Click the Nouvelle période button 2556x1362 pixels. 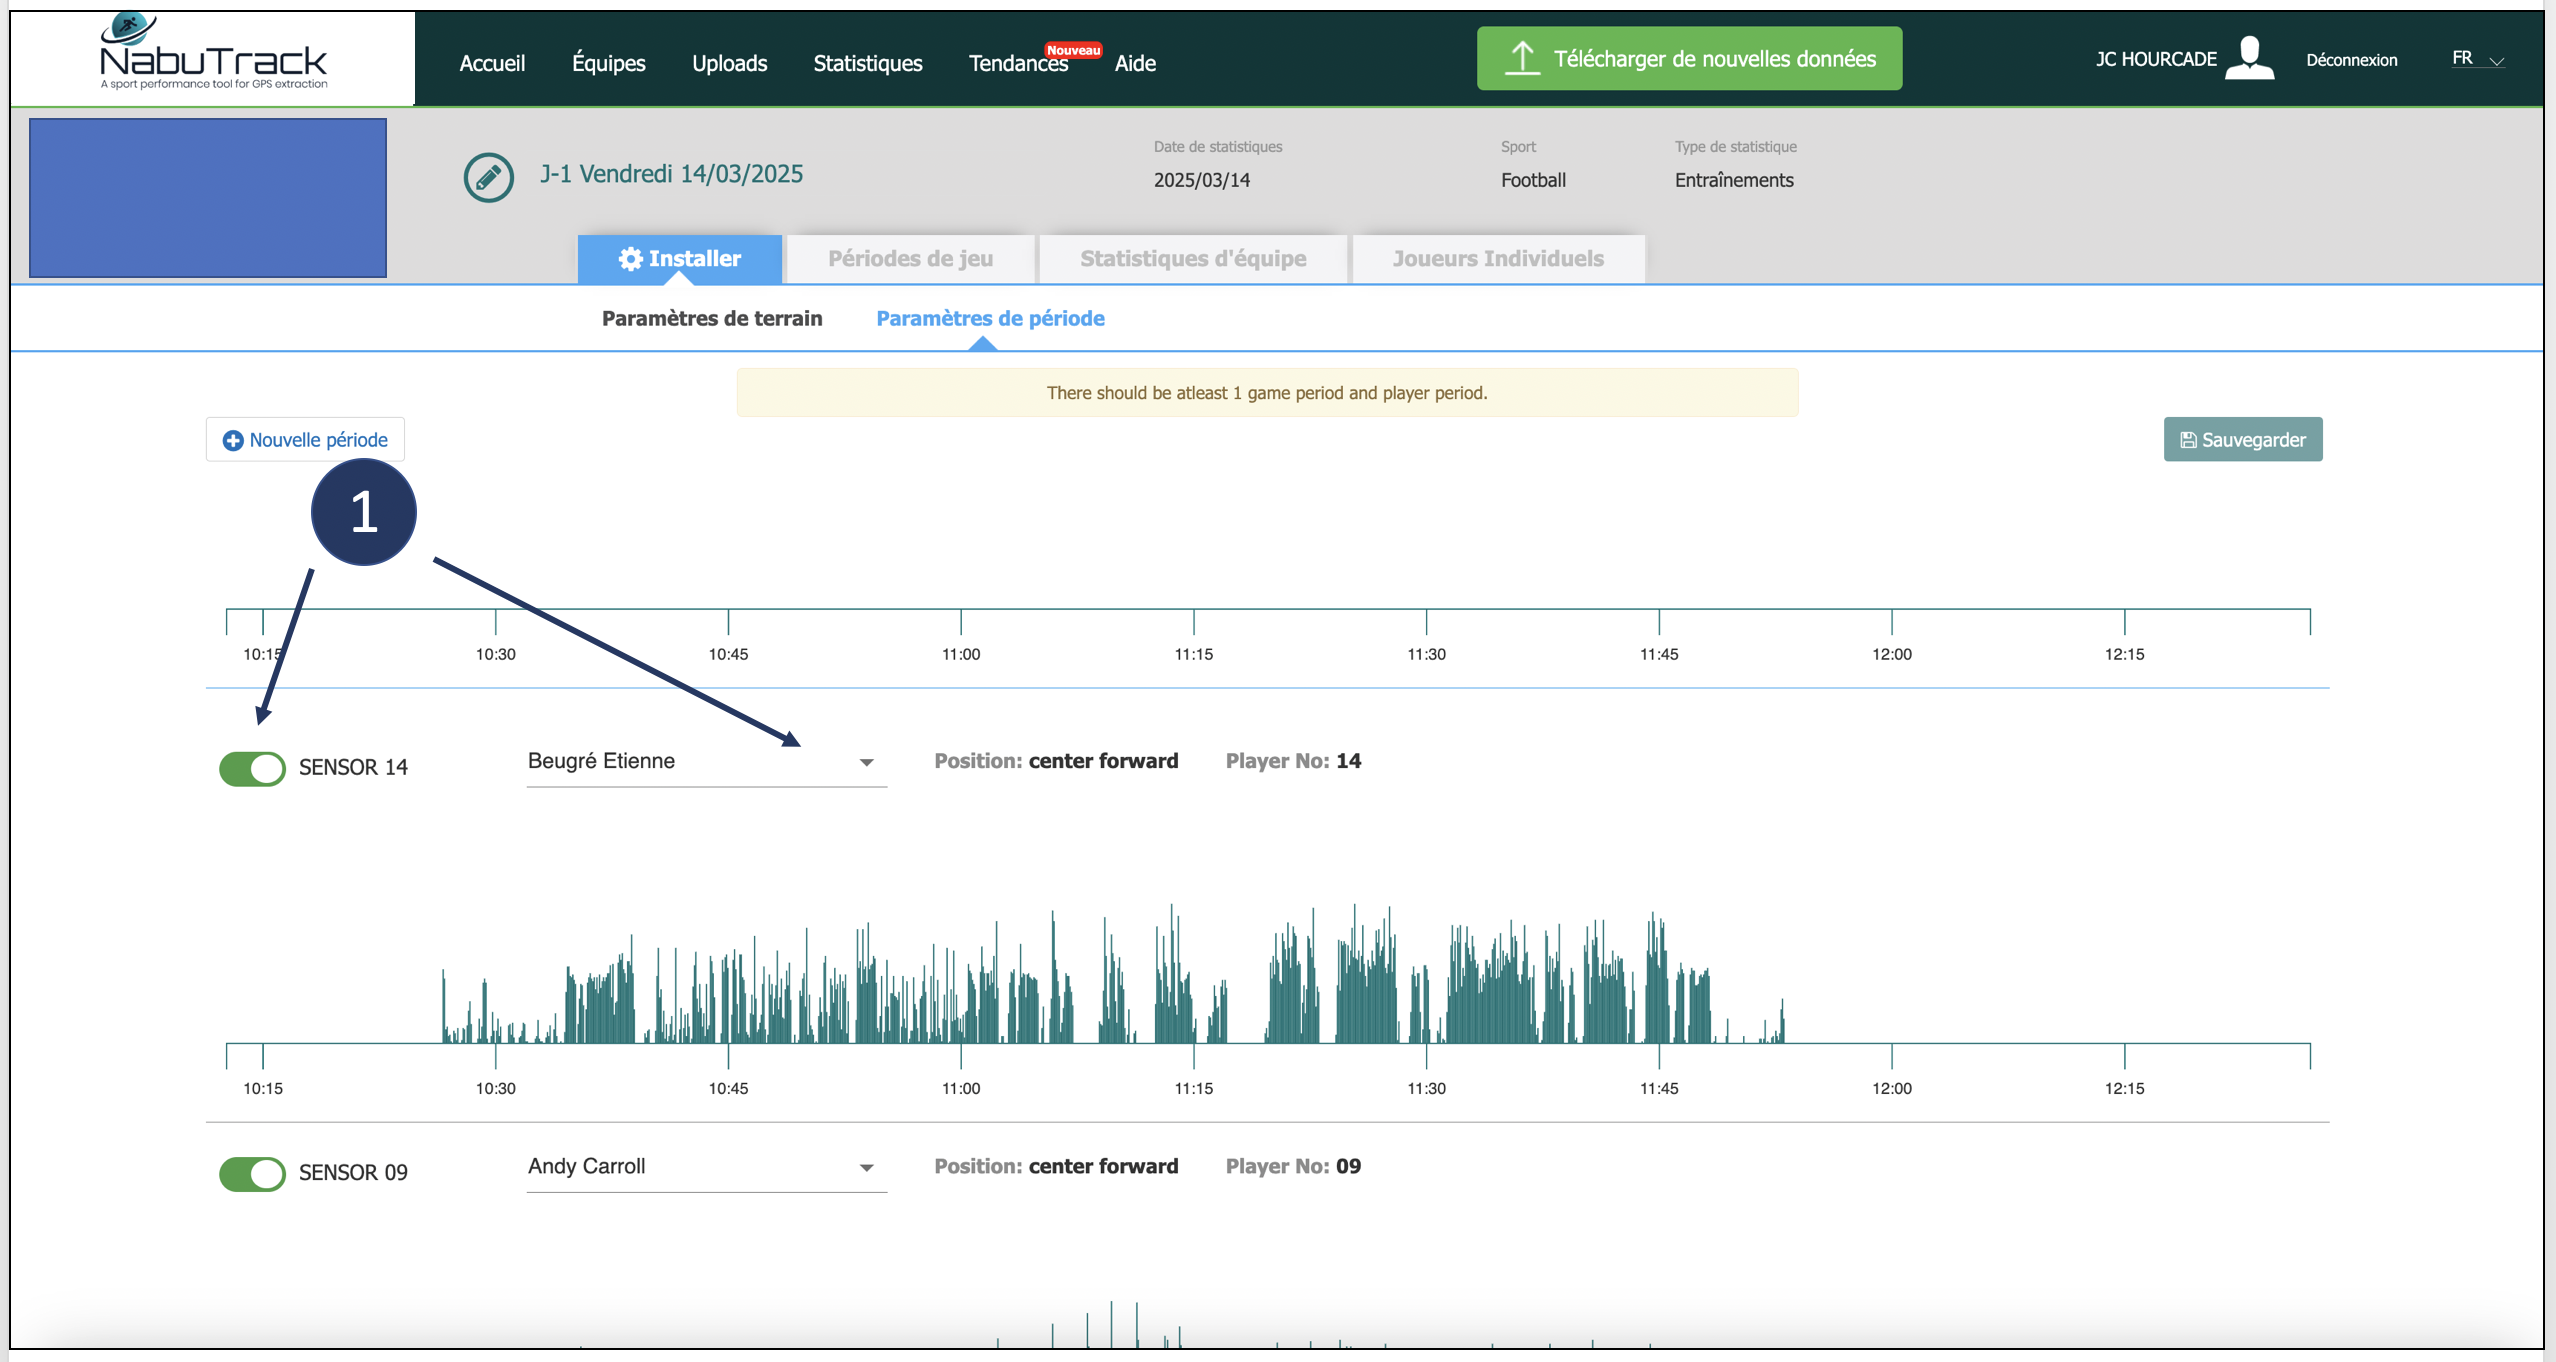[305, 440]
